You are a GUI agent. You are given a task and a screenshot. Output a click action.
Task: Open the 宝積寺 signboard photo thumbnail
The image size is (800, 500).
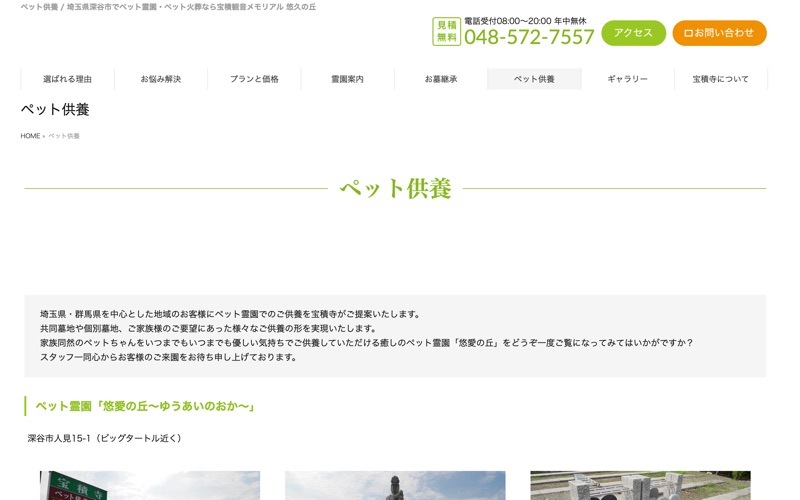pos(150,485)
